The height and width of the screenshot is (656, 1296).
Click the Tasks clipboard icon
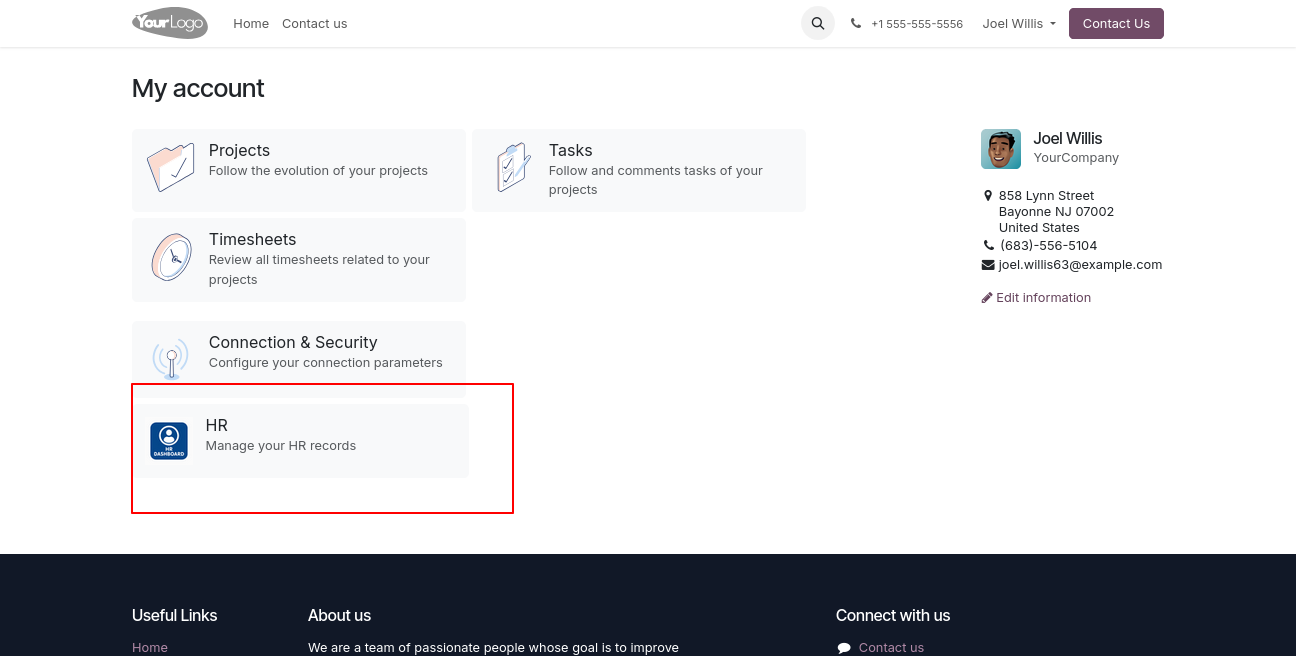click(x=512, y=168)
